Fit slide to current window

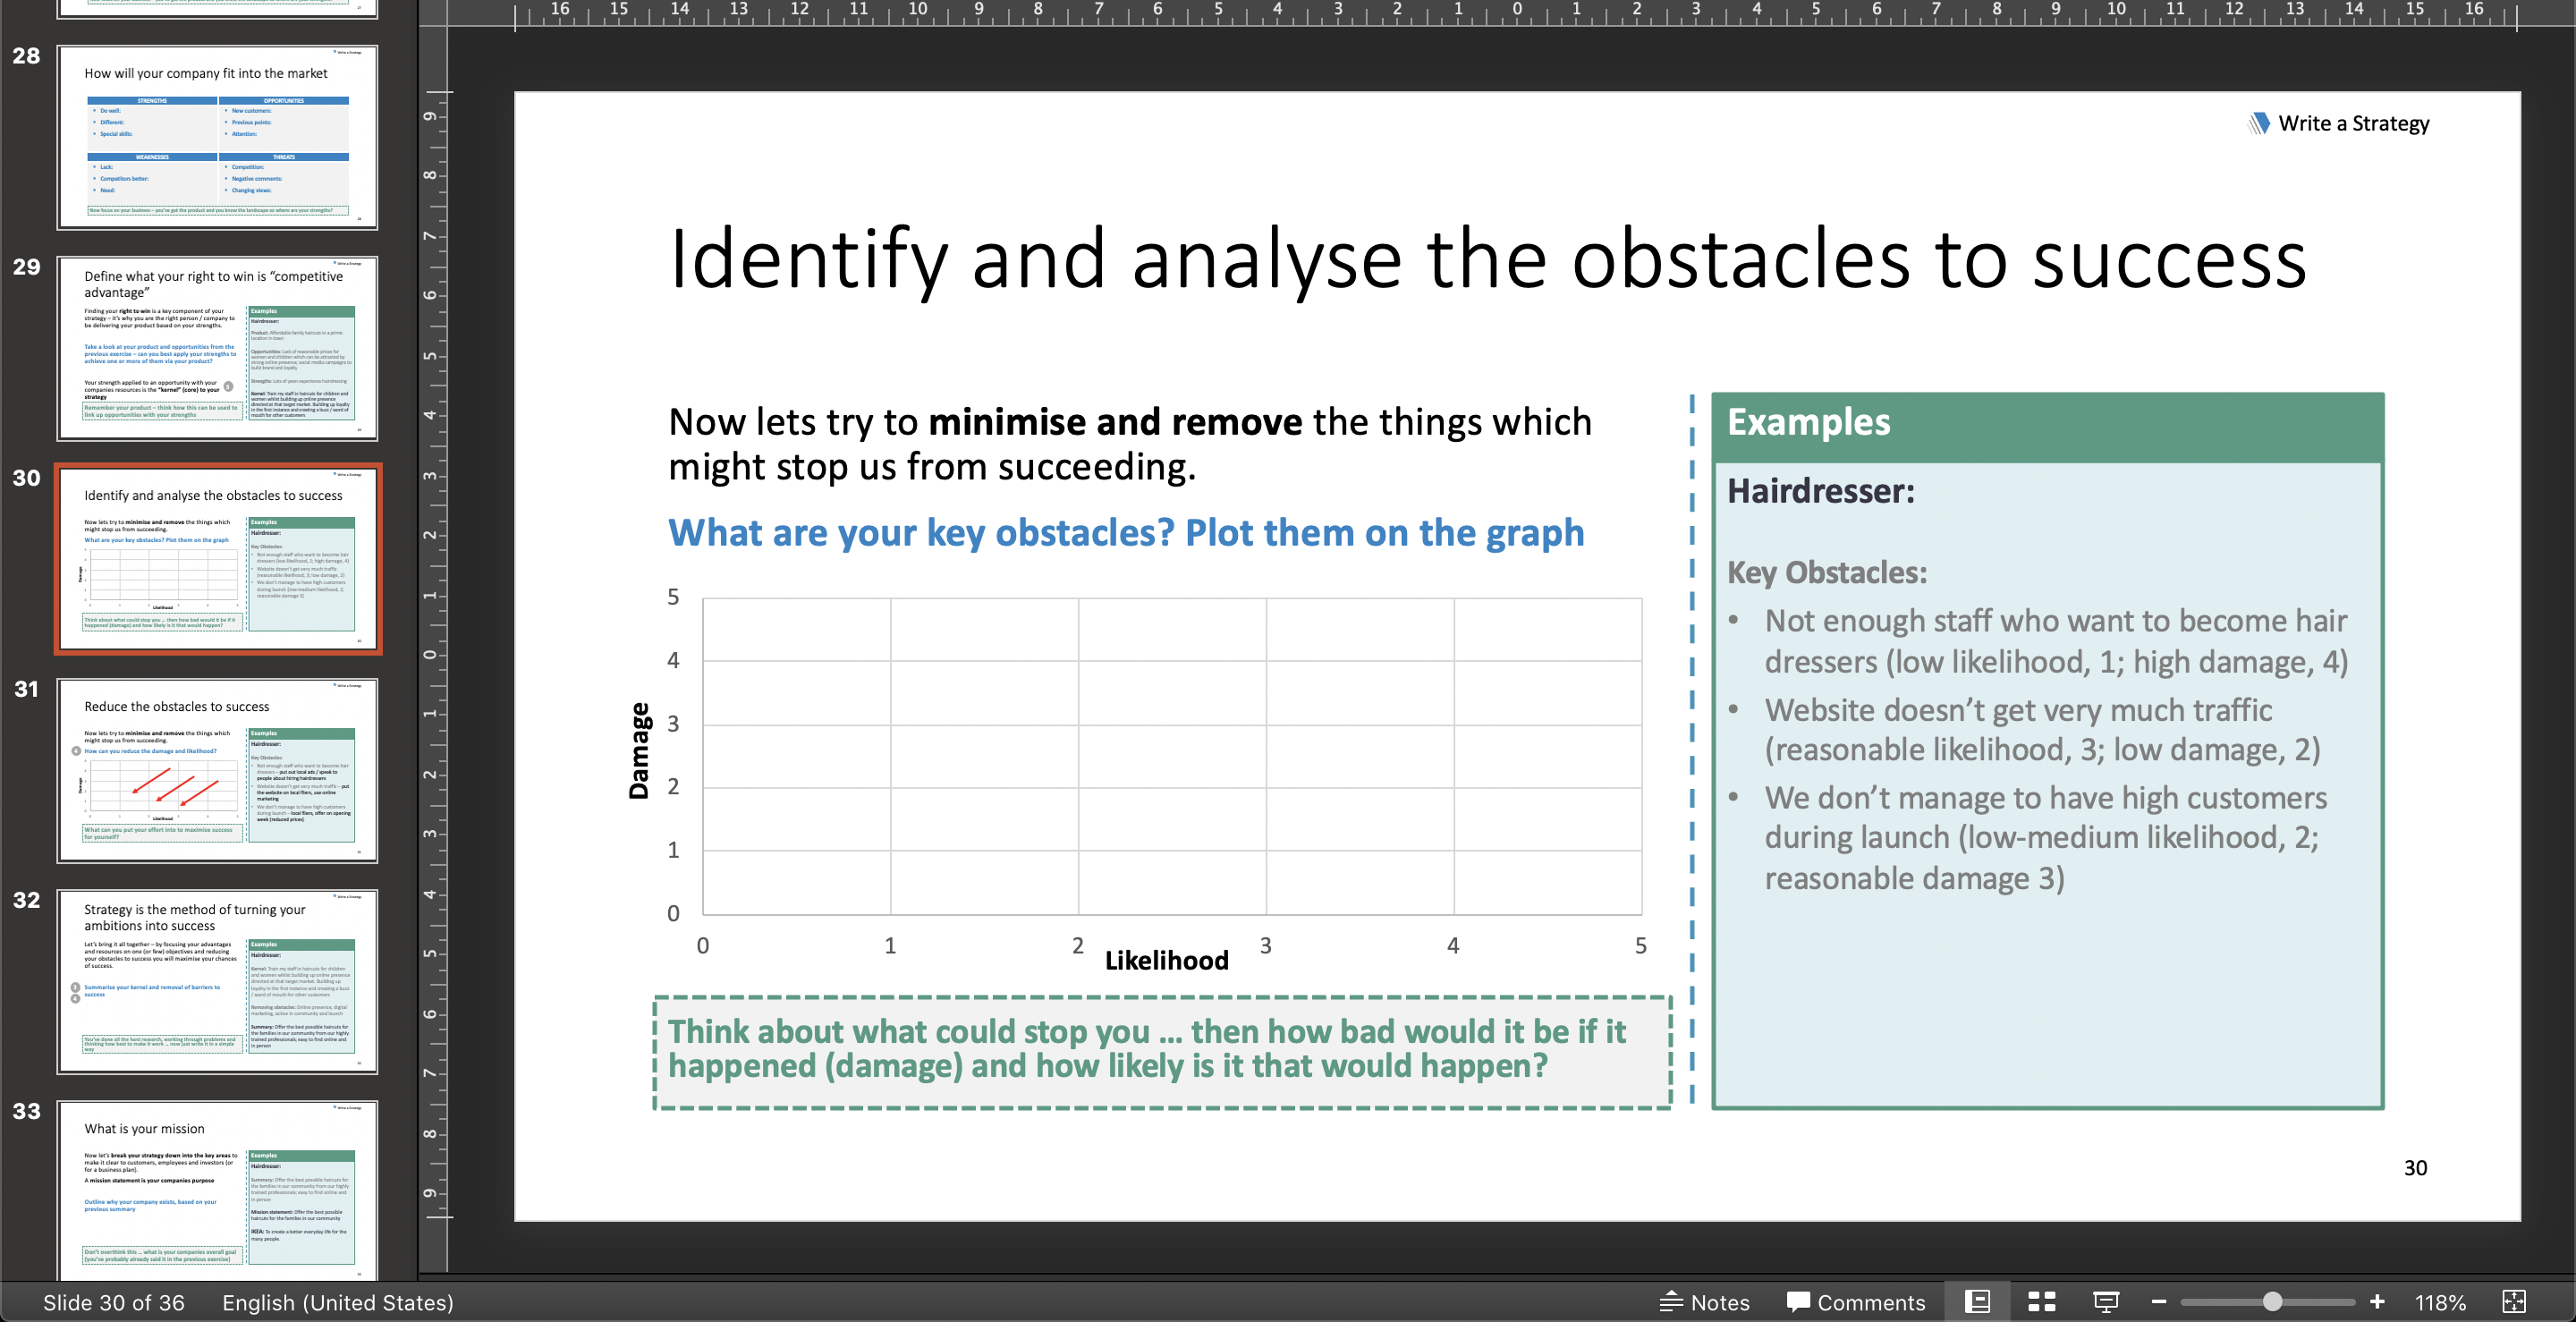(2514, 1301)
